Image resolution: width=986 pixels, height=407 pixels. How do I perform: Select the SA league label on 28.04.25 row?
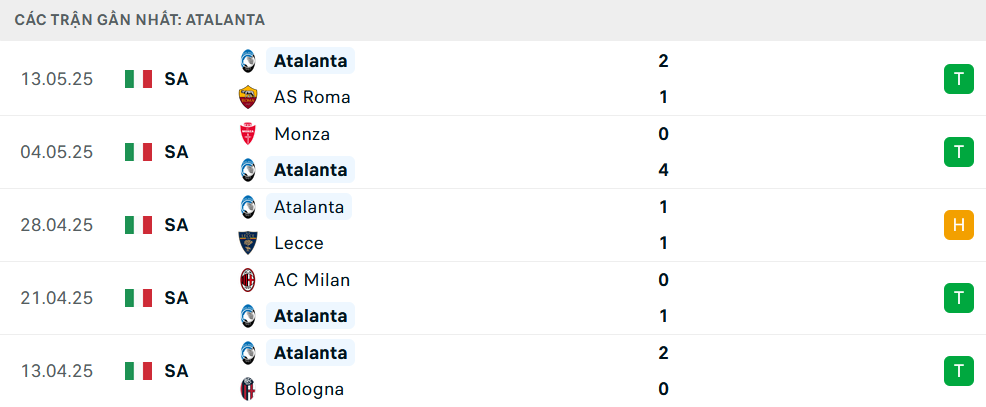(x=177, y=225)
